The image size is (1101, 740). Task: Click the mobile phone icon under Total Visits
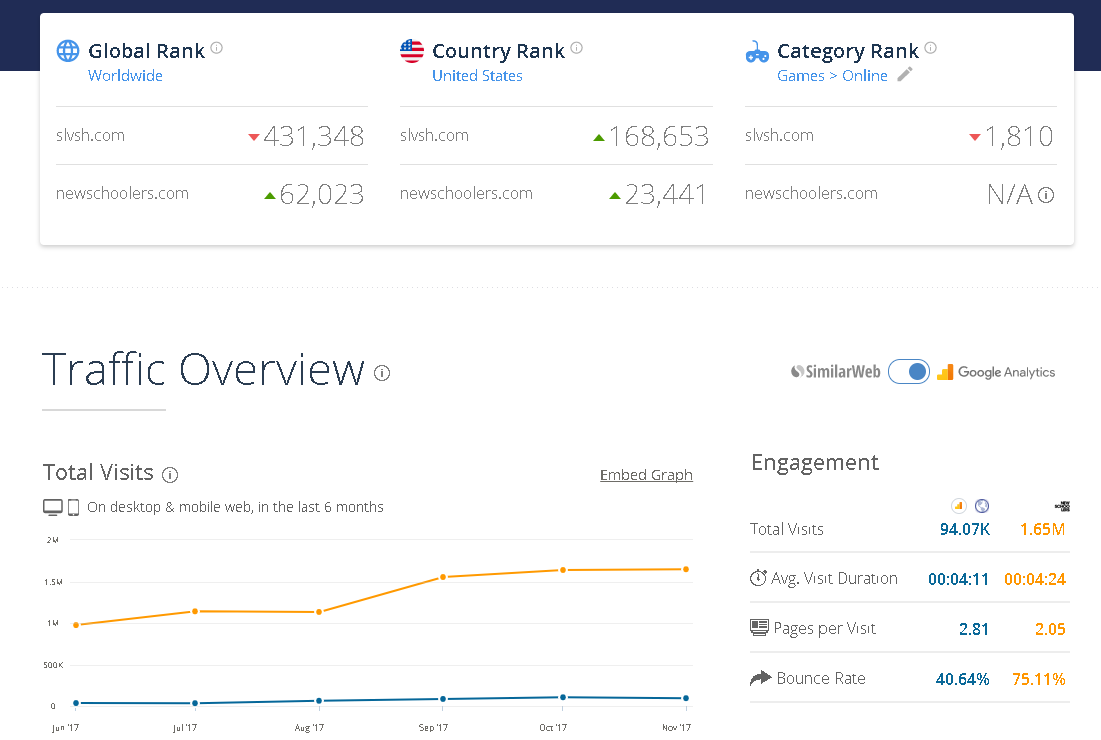click(74, 507)
